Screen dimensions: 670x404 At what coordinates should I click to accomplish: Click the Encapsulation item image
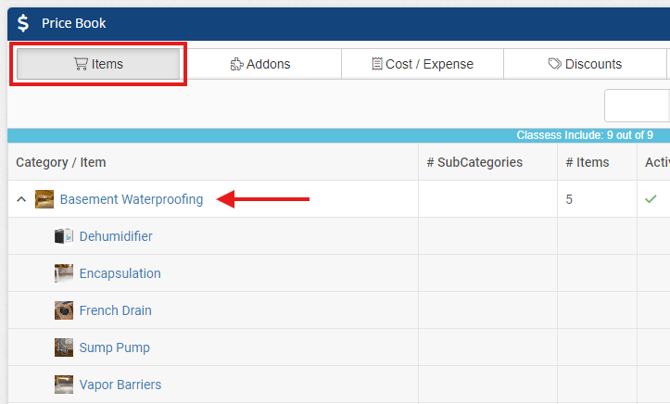[x=64, y=273]
